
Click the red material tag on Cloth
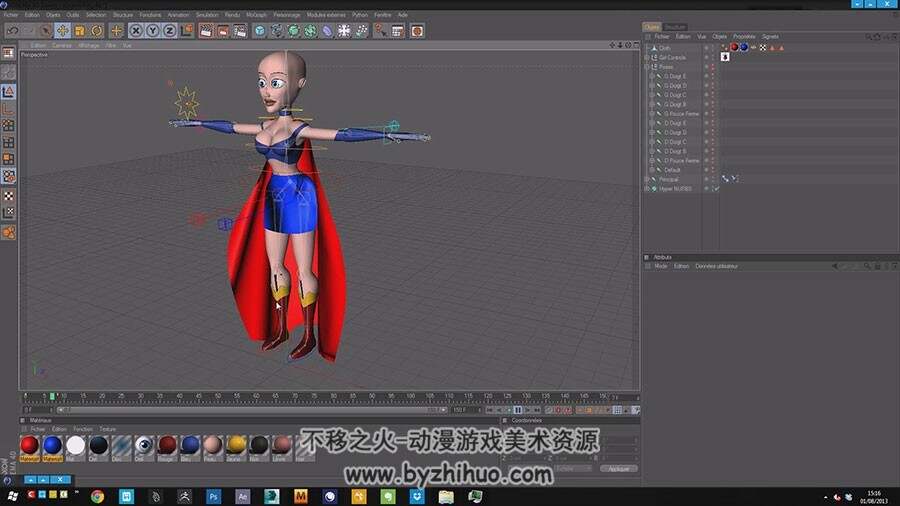(734, 48)
